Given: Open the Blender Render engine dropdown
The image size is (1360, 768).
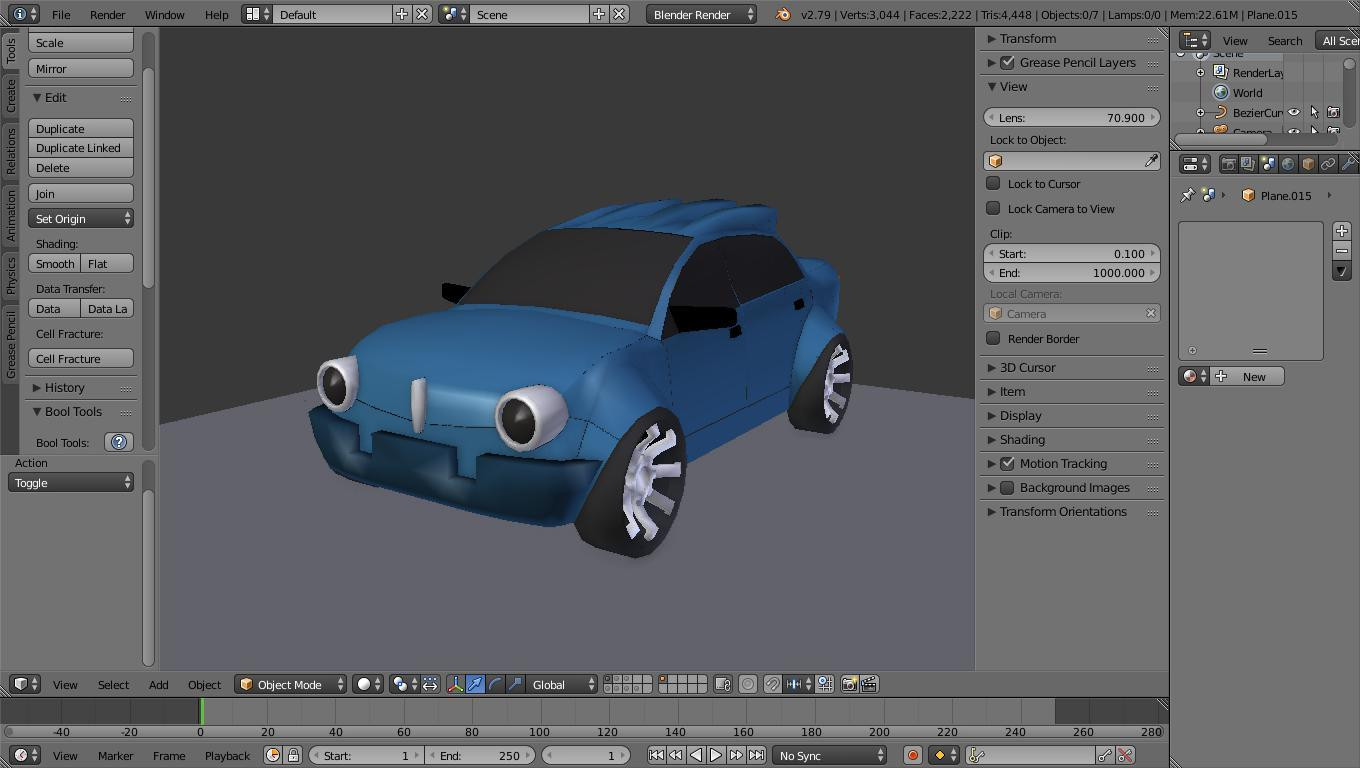Looking at the screenshot, I should coord(701,14).
